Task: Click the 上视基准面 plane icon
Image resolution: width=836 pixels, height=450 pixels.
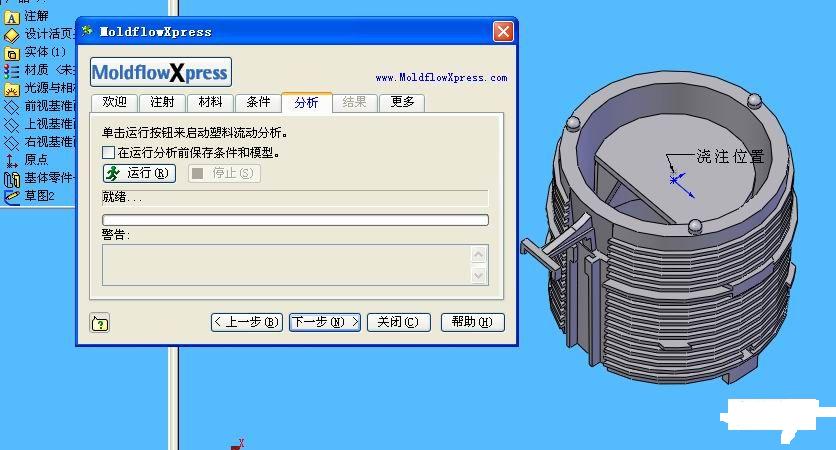Action: [x=12, y=125]
